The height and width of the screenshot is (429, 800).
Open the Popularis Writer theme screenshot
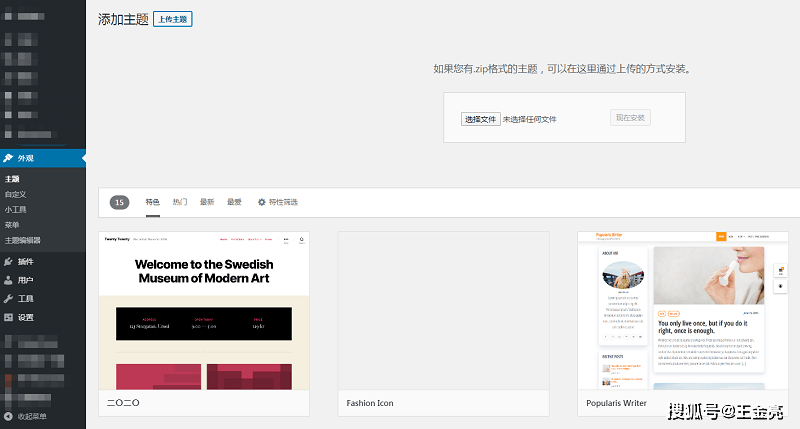[x=683, y=311]
